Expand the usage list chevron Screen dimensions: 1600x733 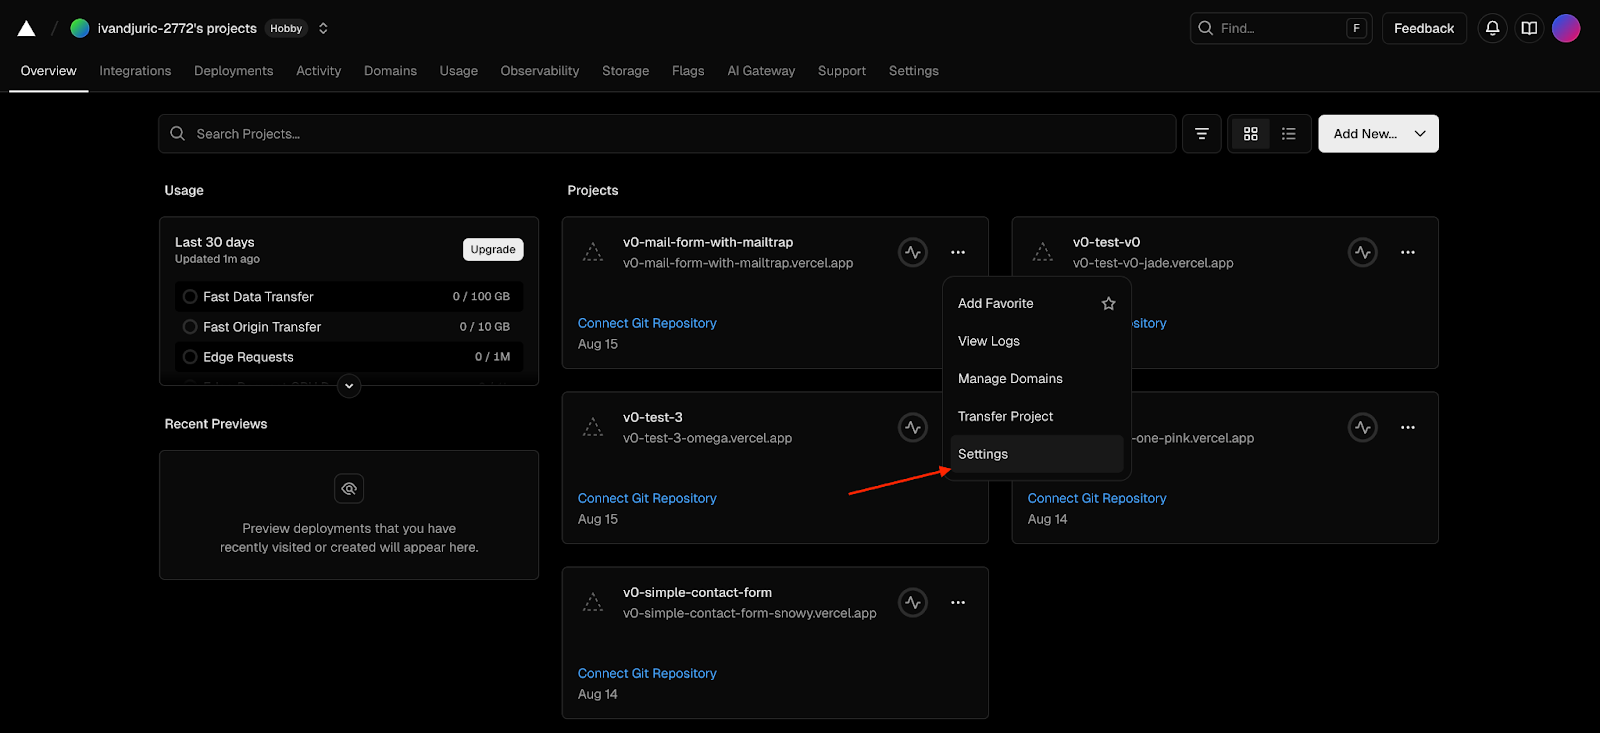349,386
